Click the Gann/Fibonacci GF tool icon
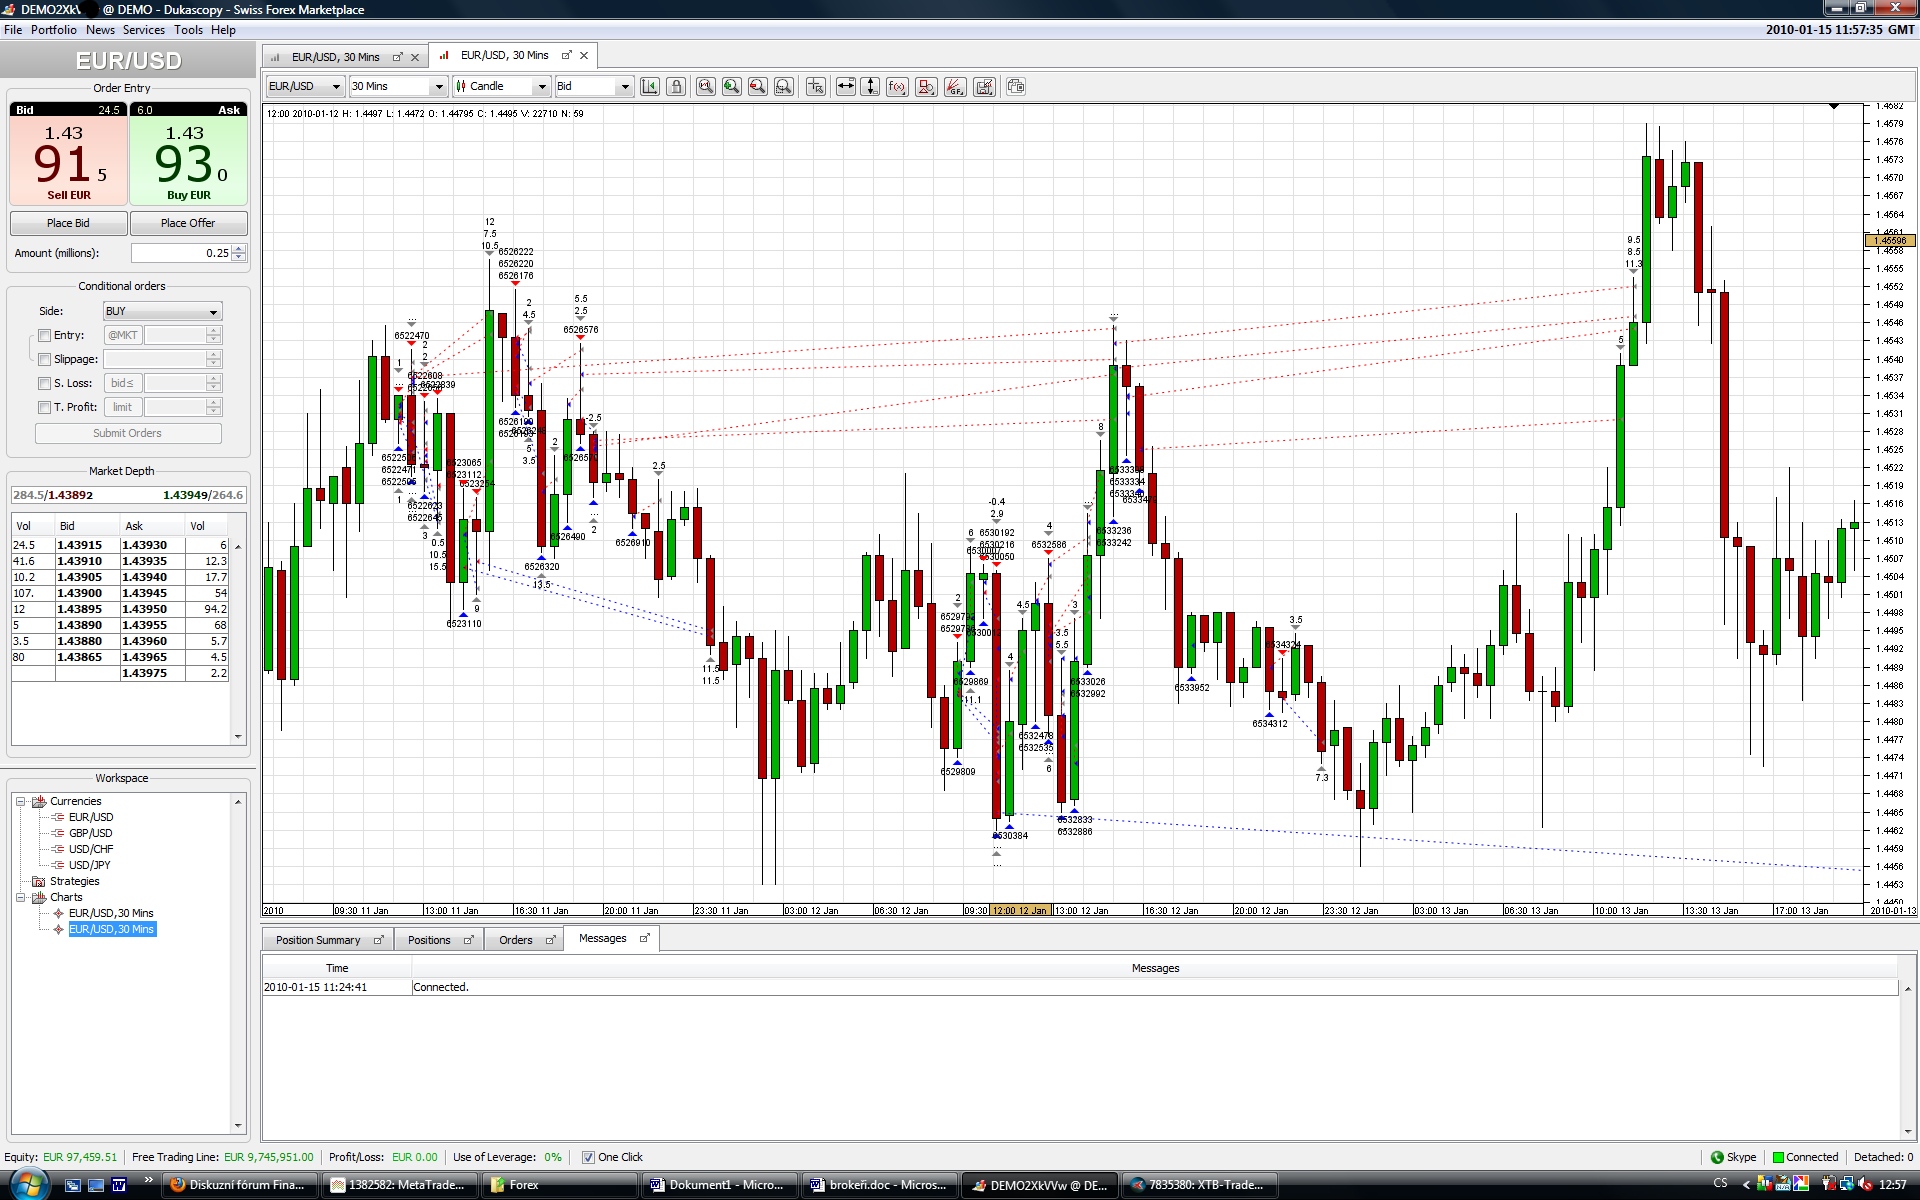Viewport: 1920px width, 1200px height. pos(955,87)
